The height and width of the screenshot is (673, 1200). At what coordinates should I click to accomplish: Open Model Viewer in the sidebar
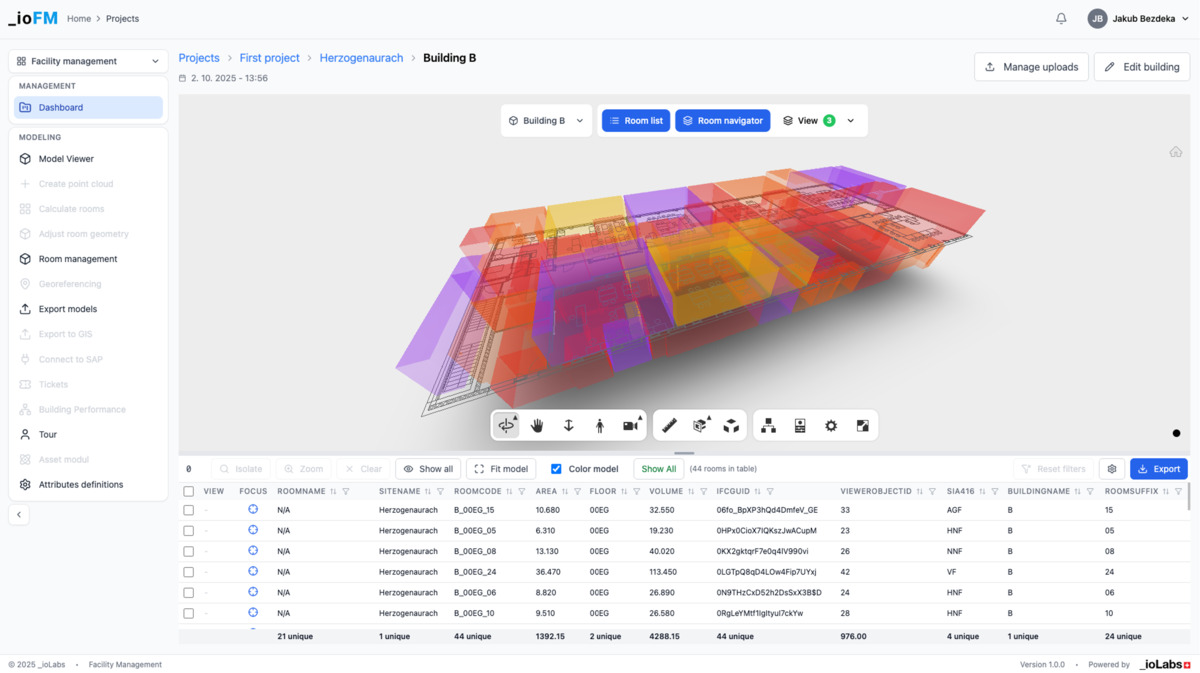pyautogui.click(x=66, y=159)
